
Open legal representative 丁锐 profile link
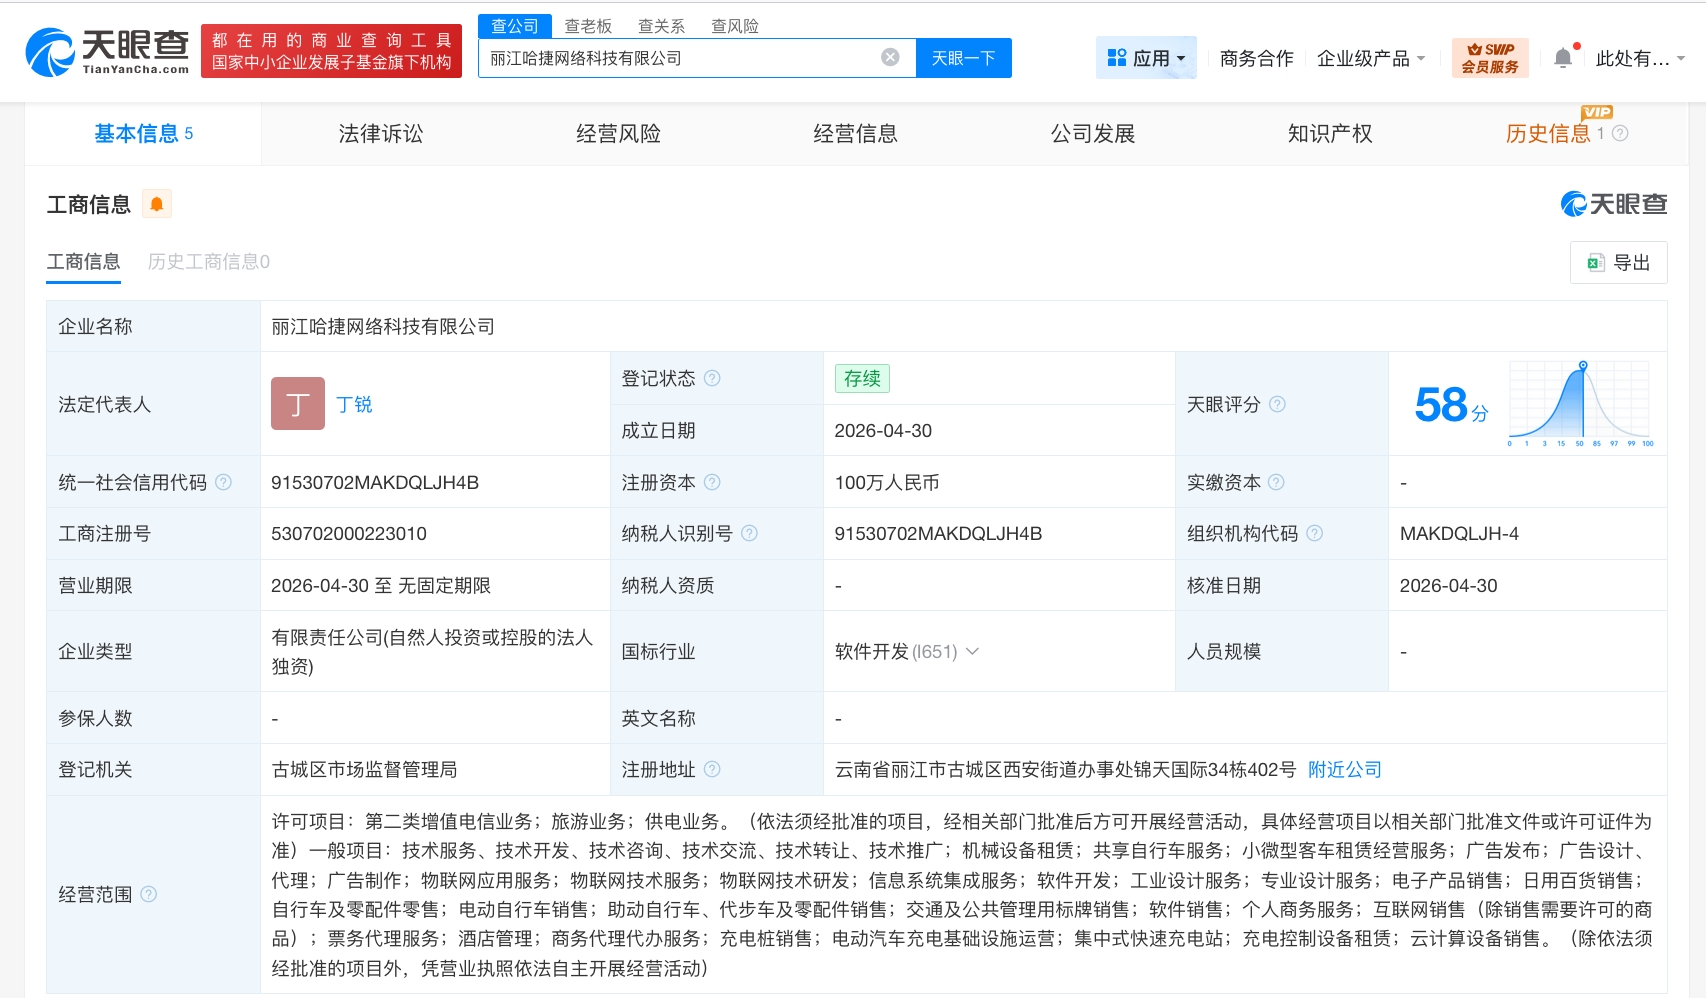click(354, 404)
